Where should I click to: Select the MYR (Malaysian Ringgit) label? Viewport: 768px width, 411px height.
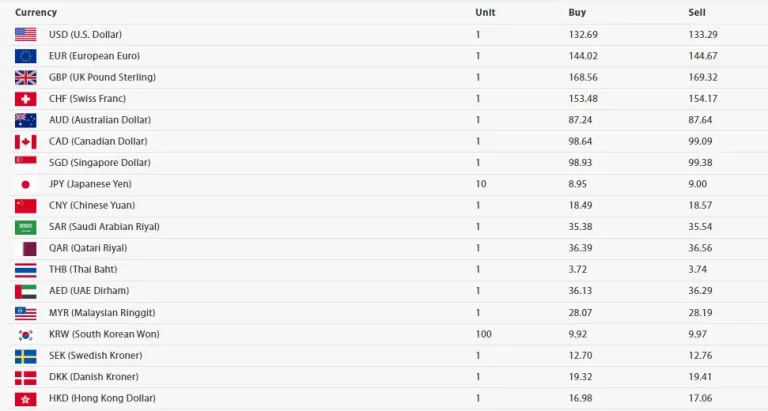tap(100, 313)
